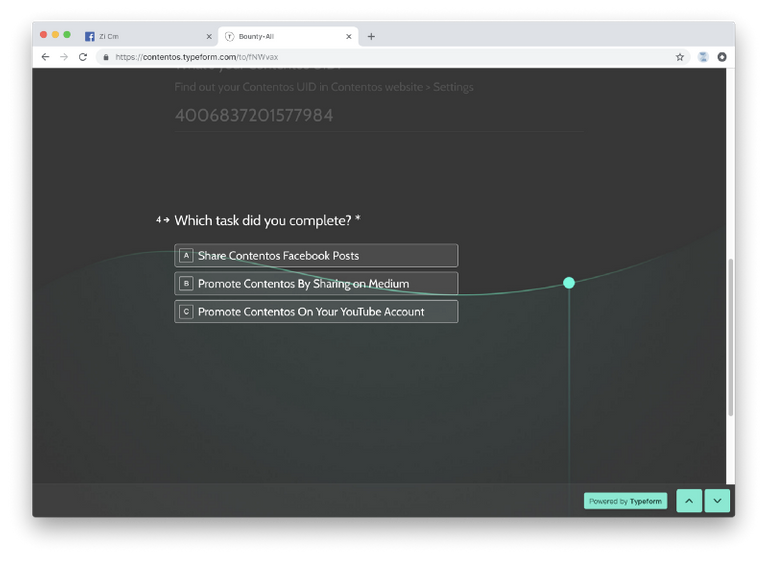This screenshot has height=561, width=768.
Task: Choose option B Promote Contentos on Medium
Action: 316,284
